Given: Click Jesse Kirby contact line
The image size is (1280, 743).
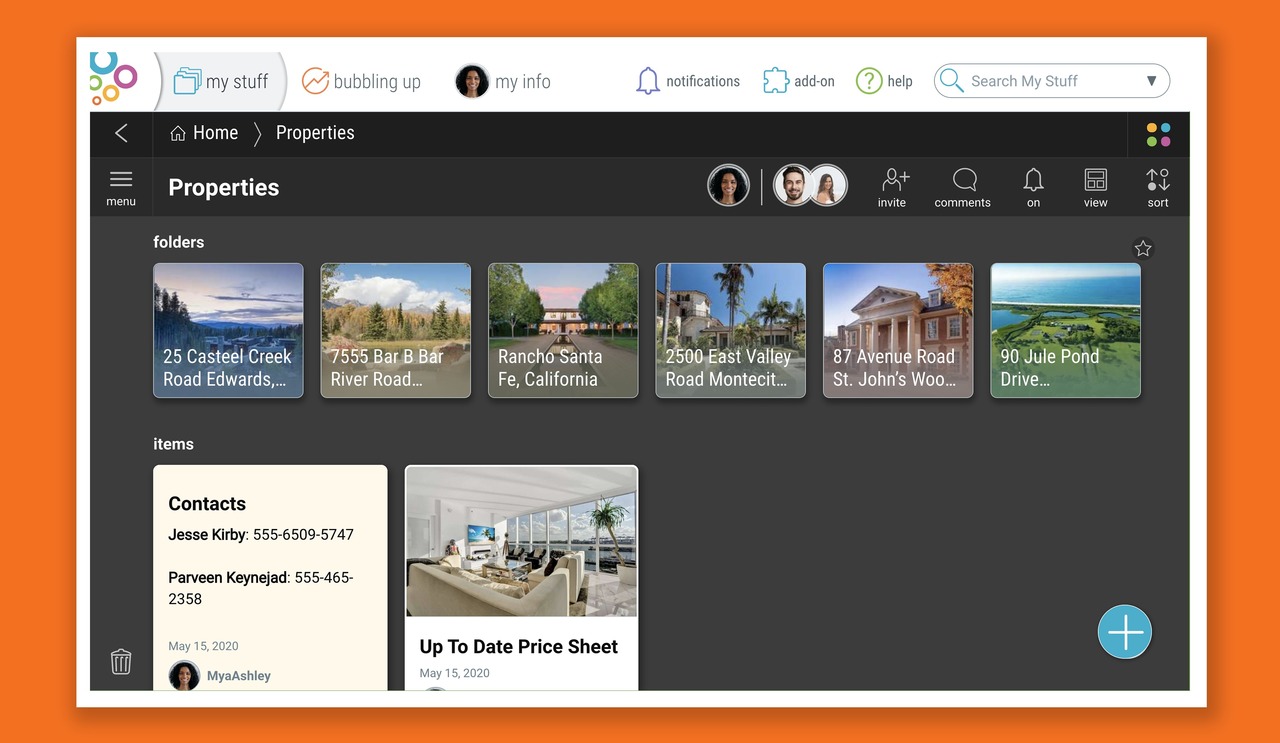Looking at the screenshot, I should [x=261, y=535].
